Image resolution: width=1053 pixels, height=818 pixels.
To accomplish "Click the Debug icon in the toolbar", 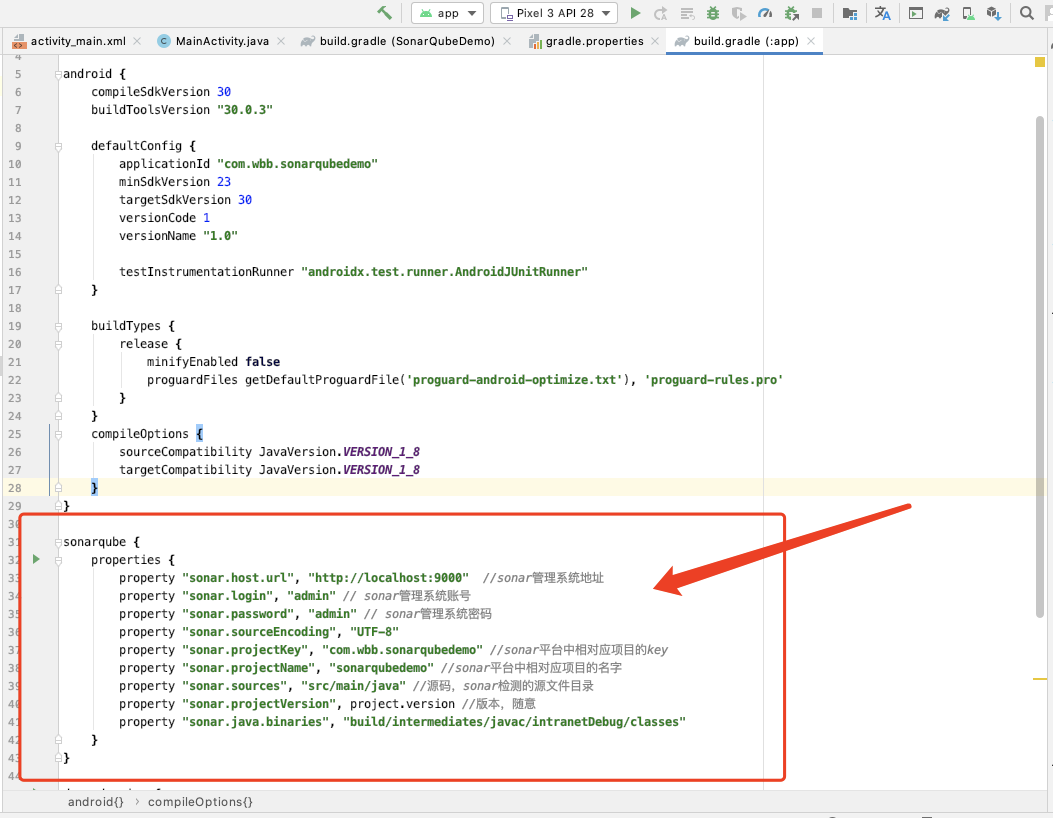I will pyautogui.click(x=712, y=13).
